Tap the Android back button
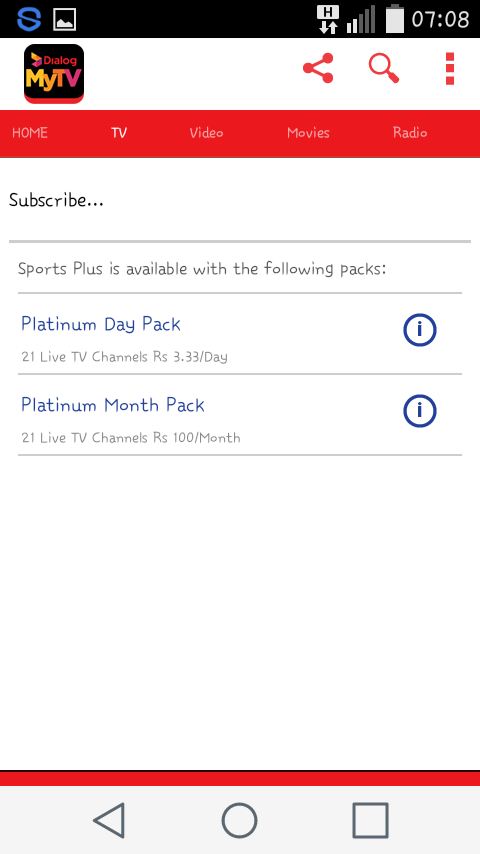 point(110,820)
